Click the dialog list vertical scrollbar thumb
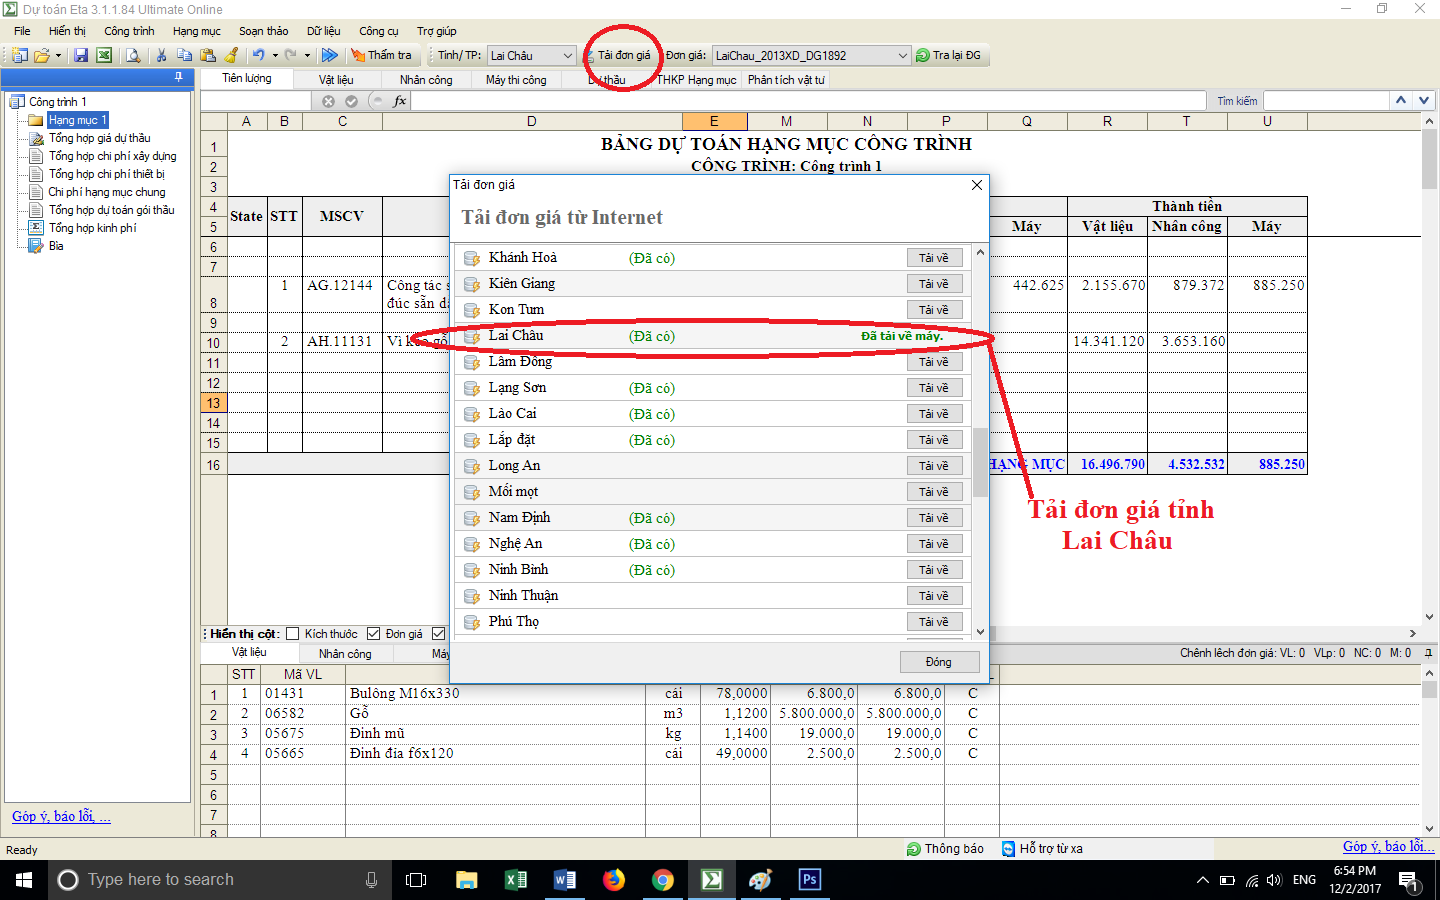The image size is (1440, 900). point(980,462)
